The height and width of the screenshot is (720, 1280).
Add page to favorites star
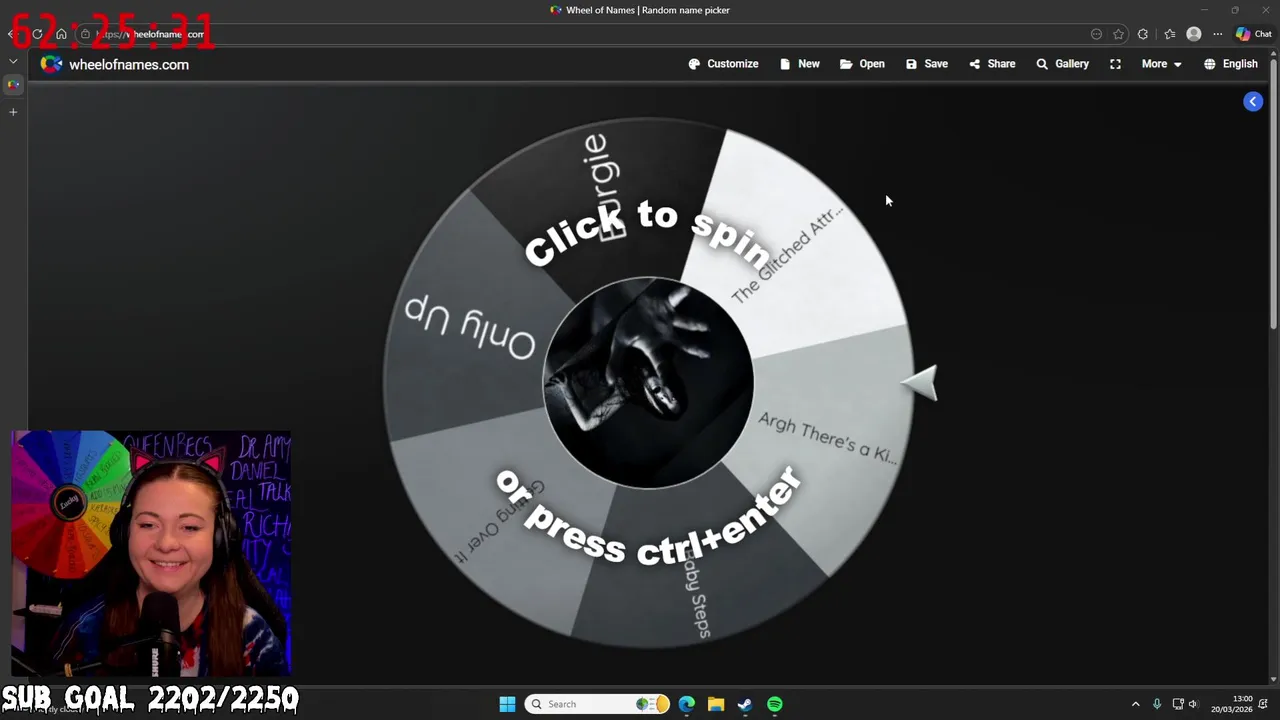[x=1119, y=34]
